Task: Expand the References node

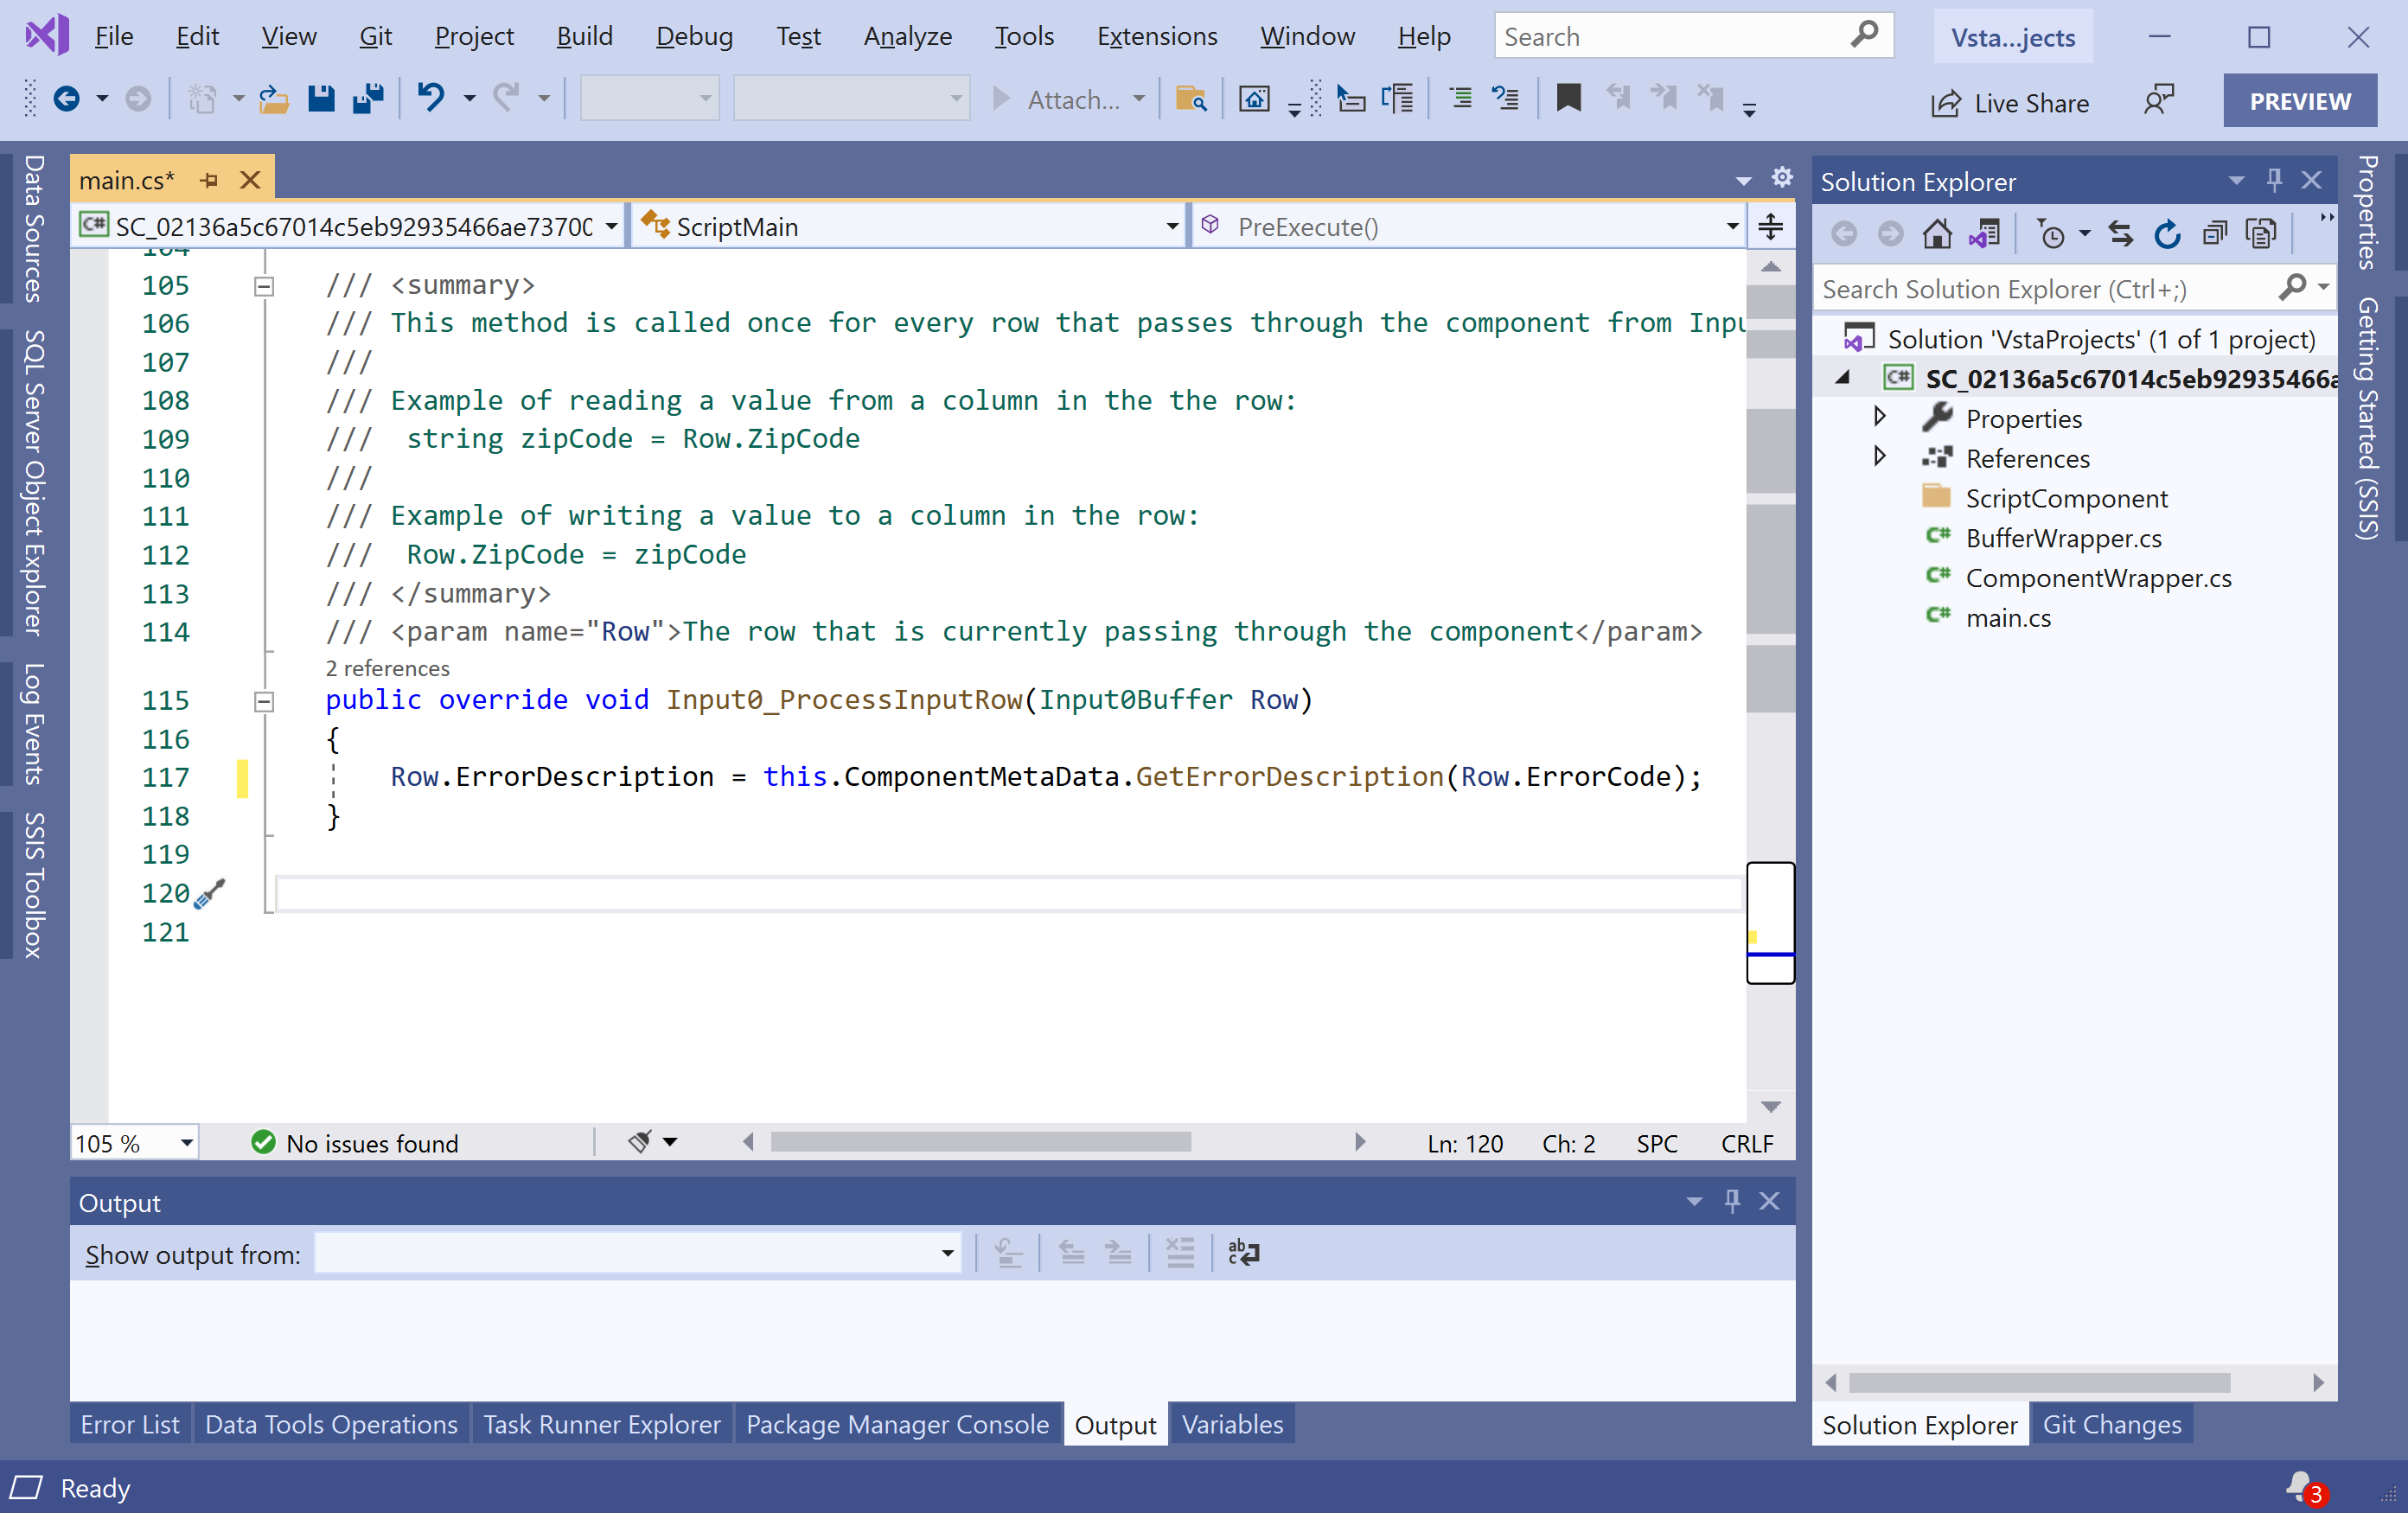Action: 1879,458
